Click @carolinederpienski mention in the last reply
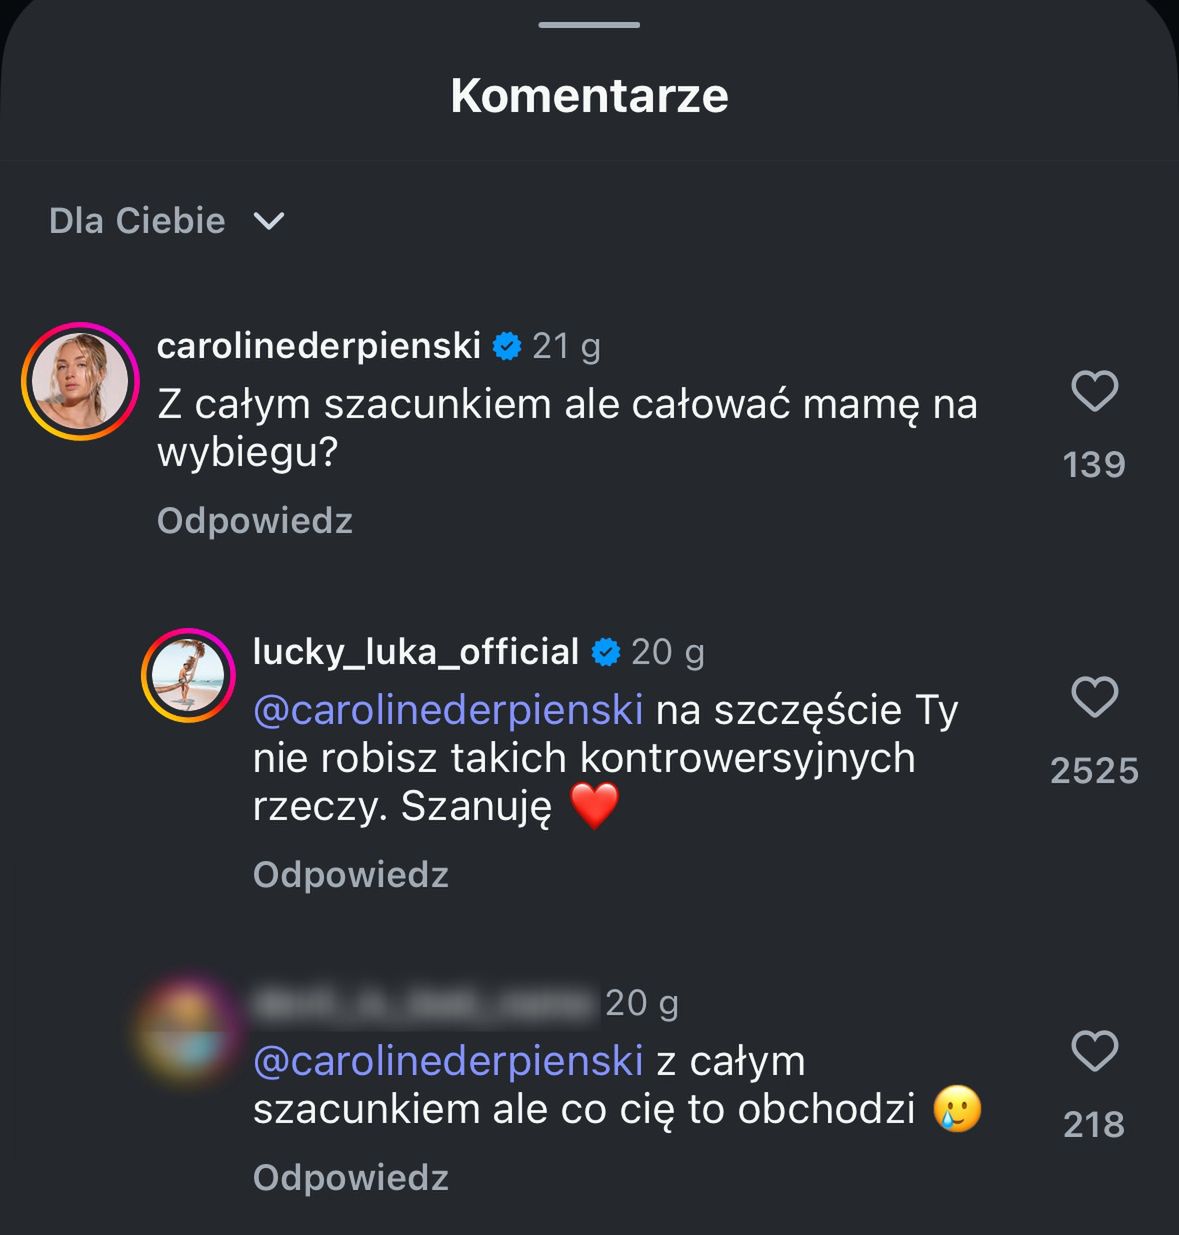The width and height of the screenshot is (1179, 1235). tap(448, 1061)
